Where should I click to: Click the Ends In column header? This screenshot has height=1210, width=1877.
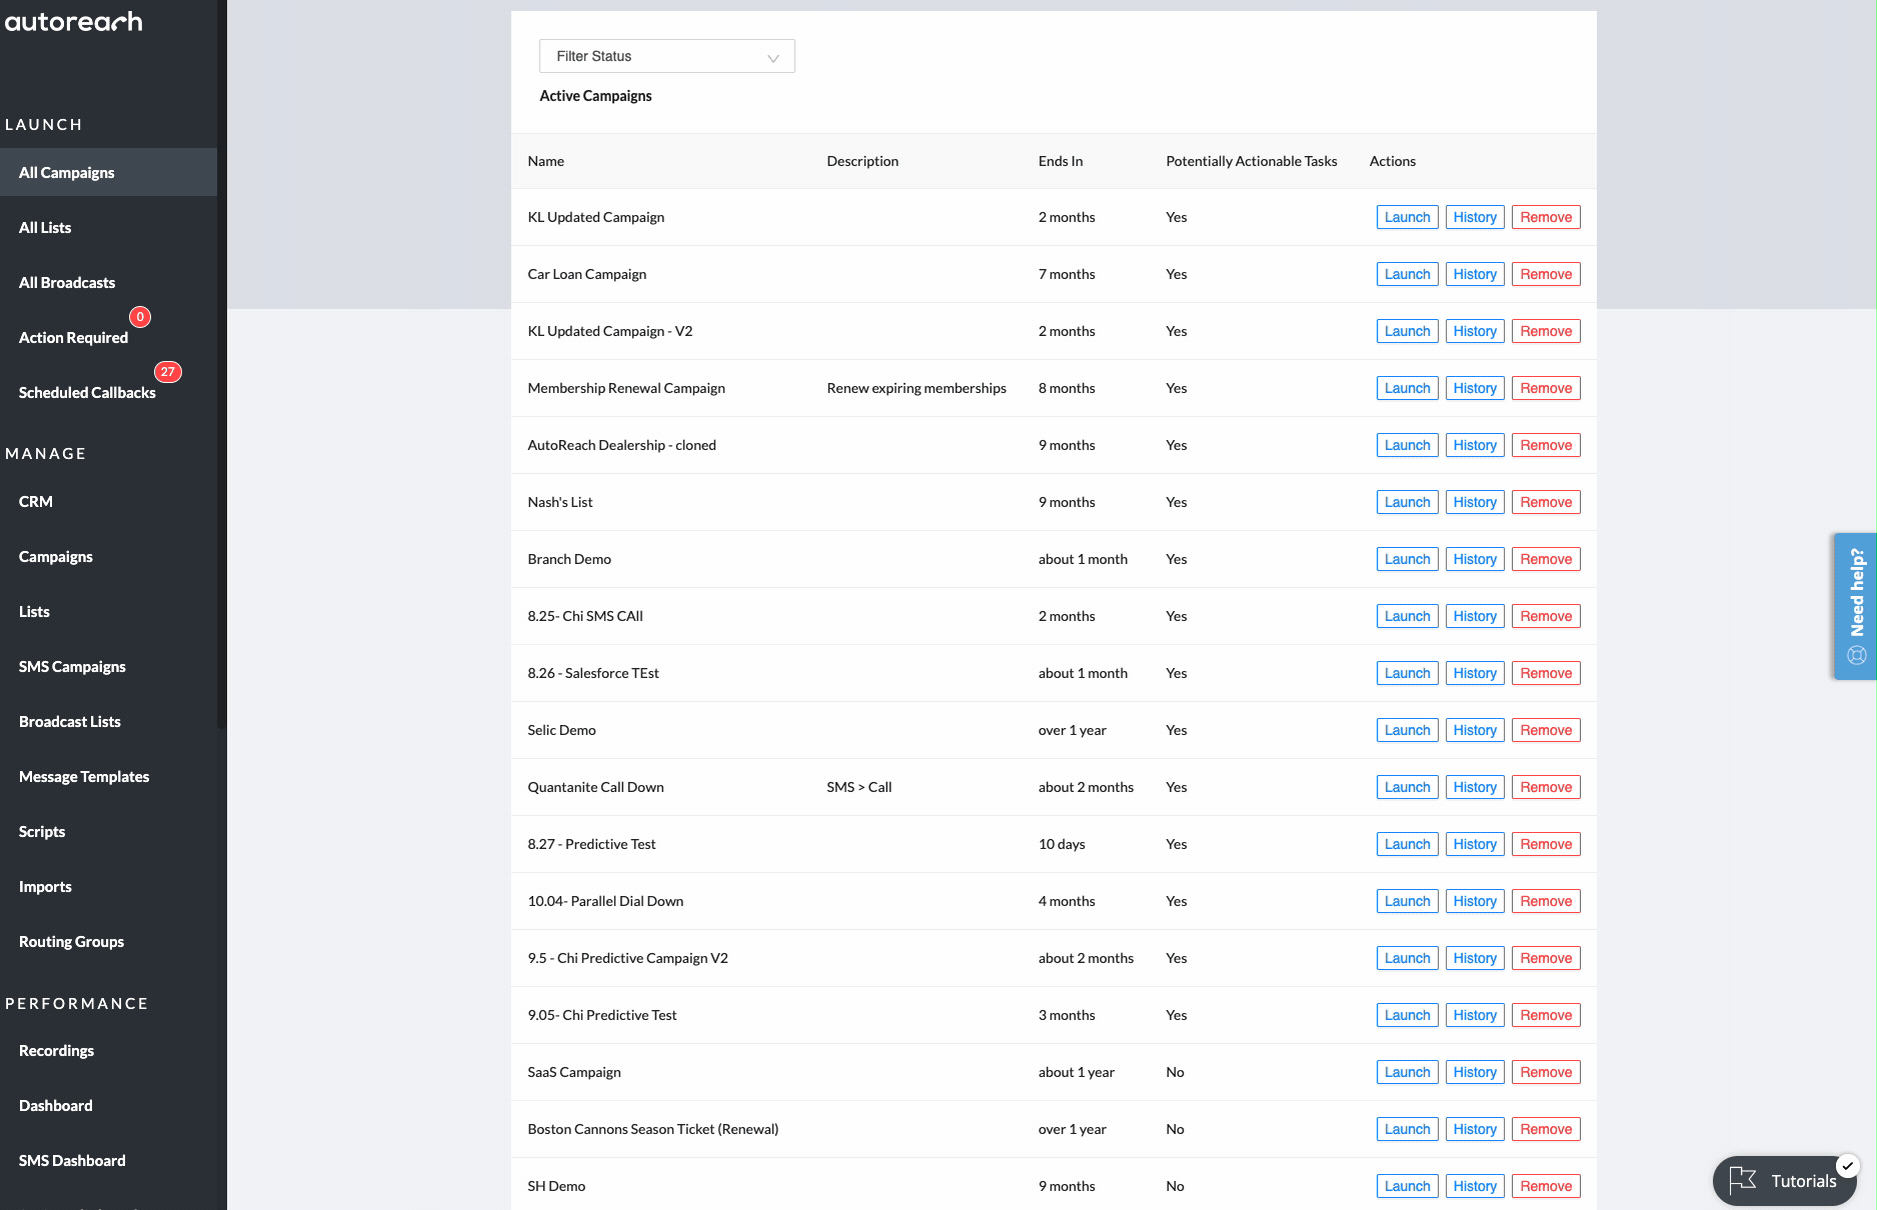coord(1060,161)
